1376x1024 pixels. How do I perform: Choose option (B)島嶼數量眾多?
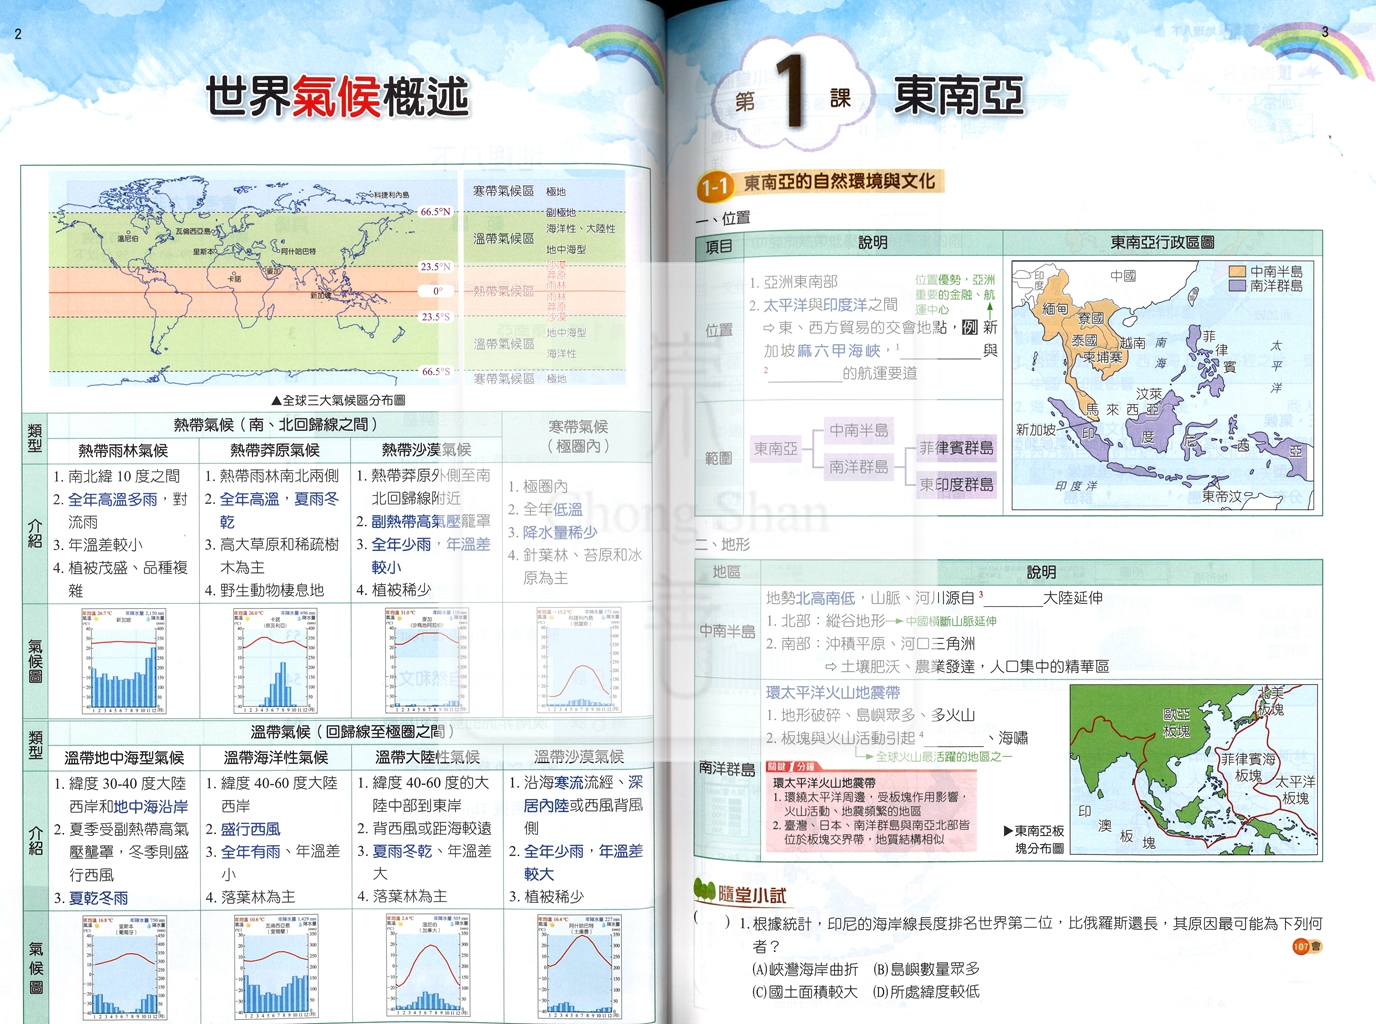click(x=926, y=969)
